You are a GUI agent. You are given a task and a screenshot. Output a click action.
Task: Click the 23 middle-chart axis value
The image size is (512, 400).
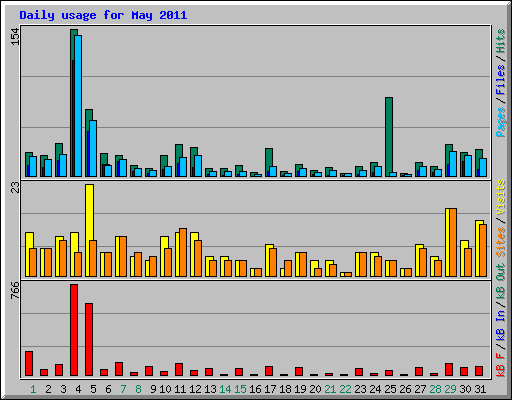pos(15,188)
